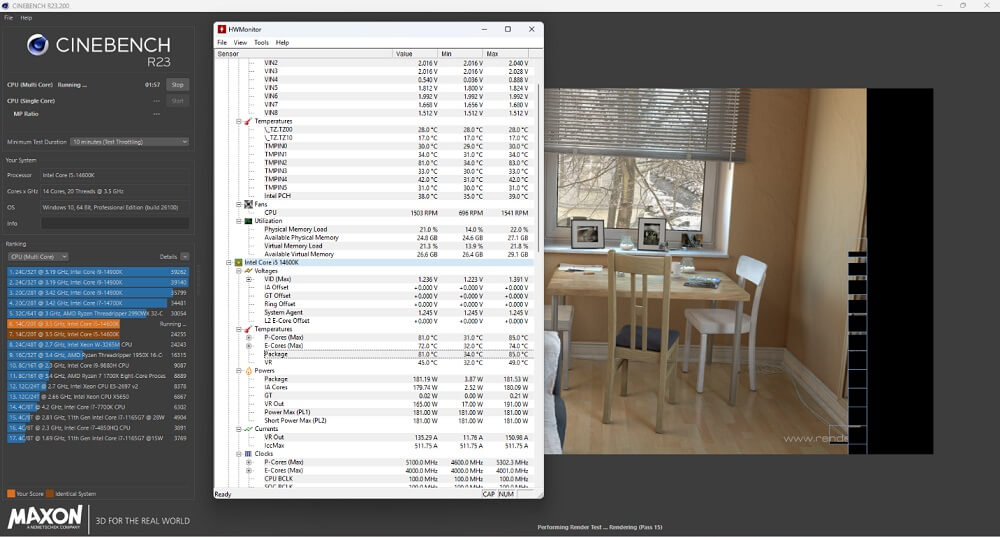
Task: Click the HWMonitor vertical scrollbar
Action: click(538, 170)
